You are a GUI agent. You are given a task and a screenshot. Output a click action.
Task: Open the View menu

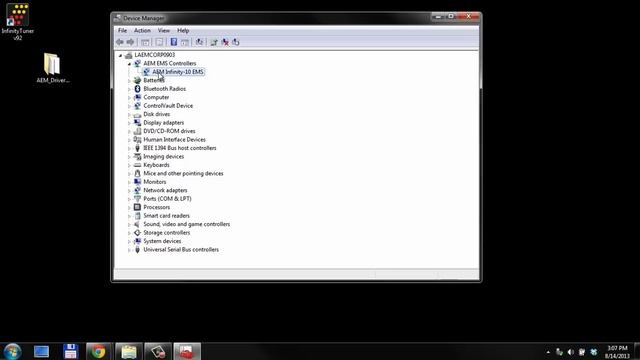164,31
